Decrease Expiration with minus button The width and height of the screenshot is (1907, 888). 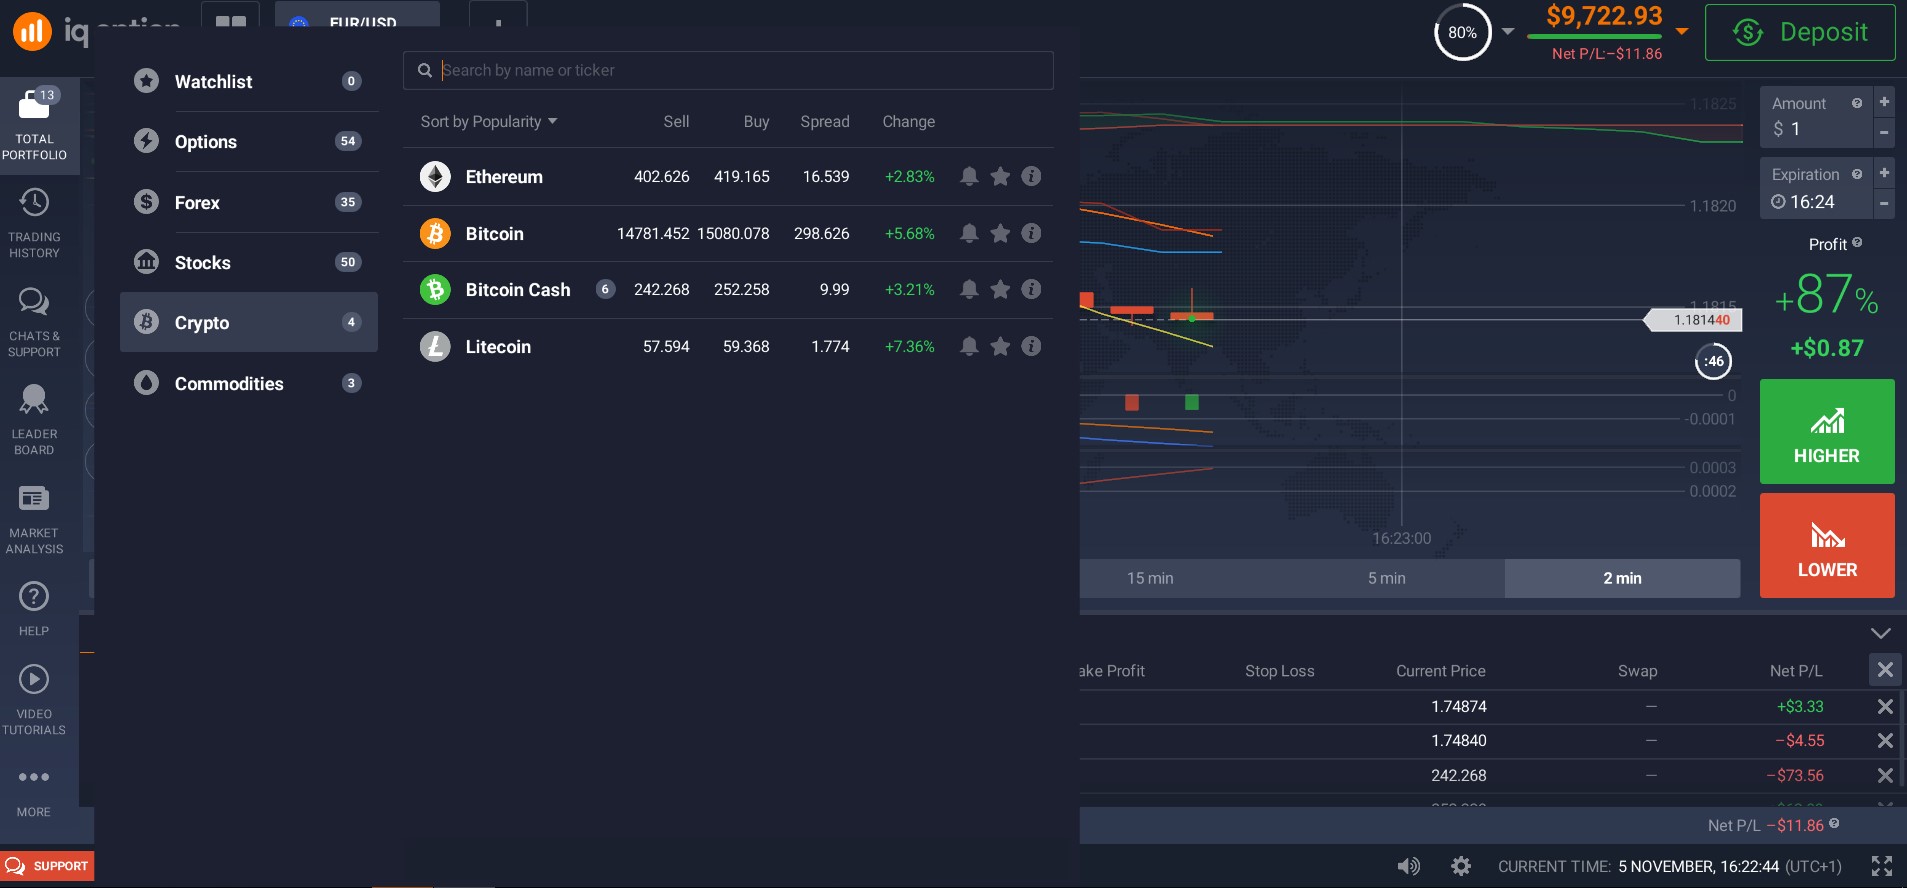[1884, 203]
